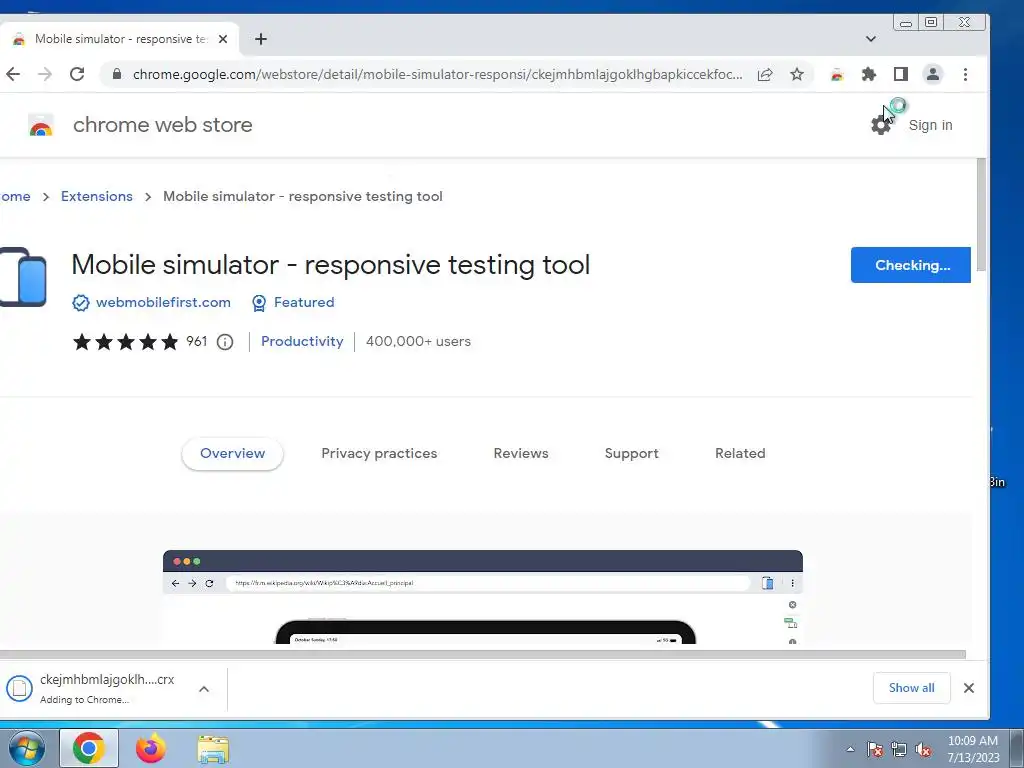Click the 400,000+ users text
1024x768 pixels.
tap(418, 342)
